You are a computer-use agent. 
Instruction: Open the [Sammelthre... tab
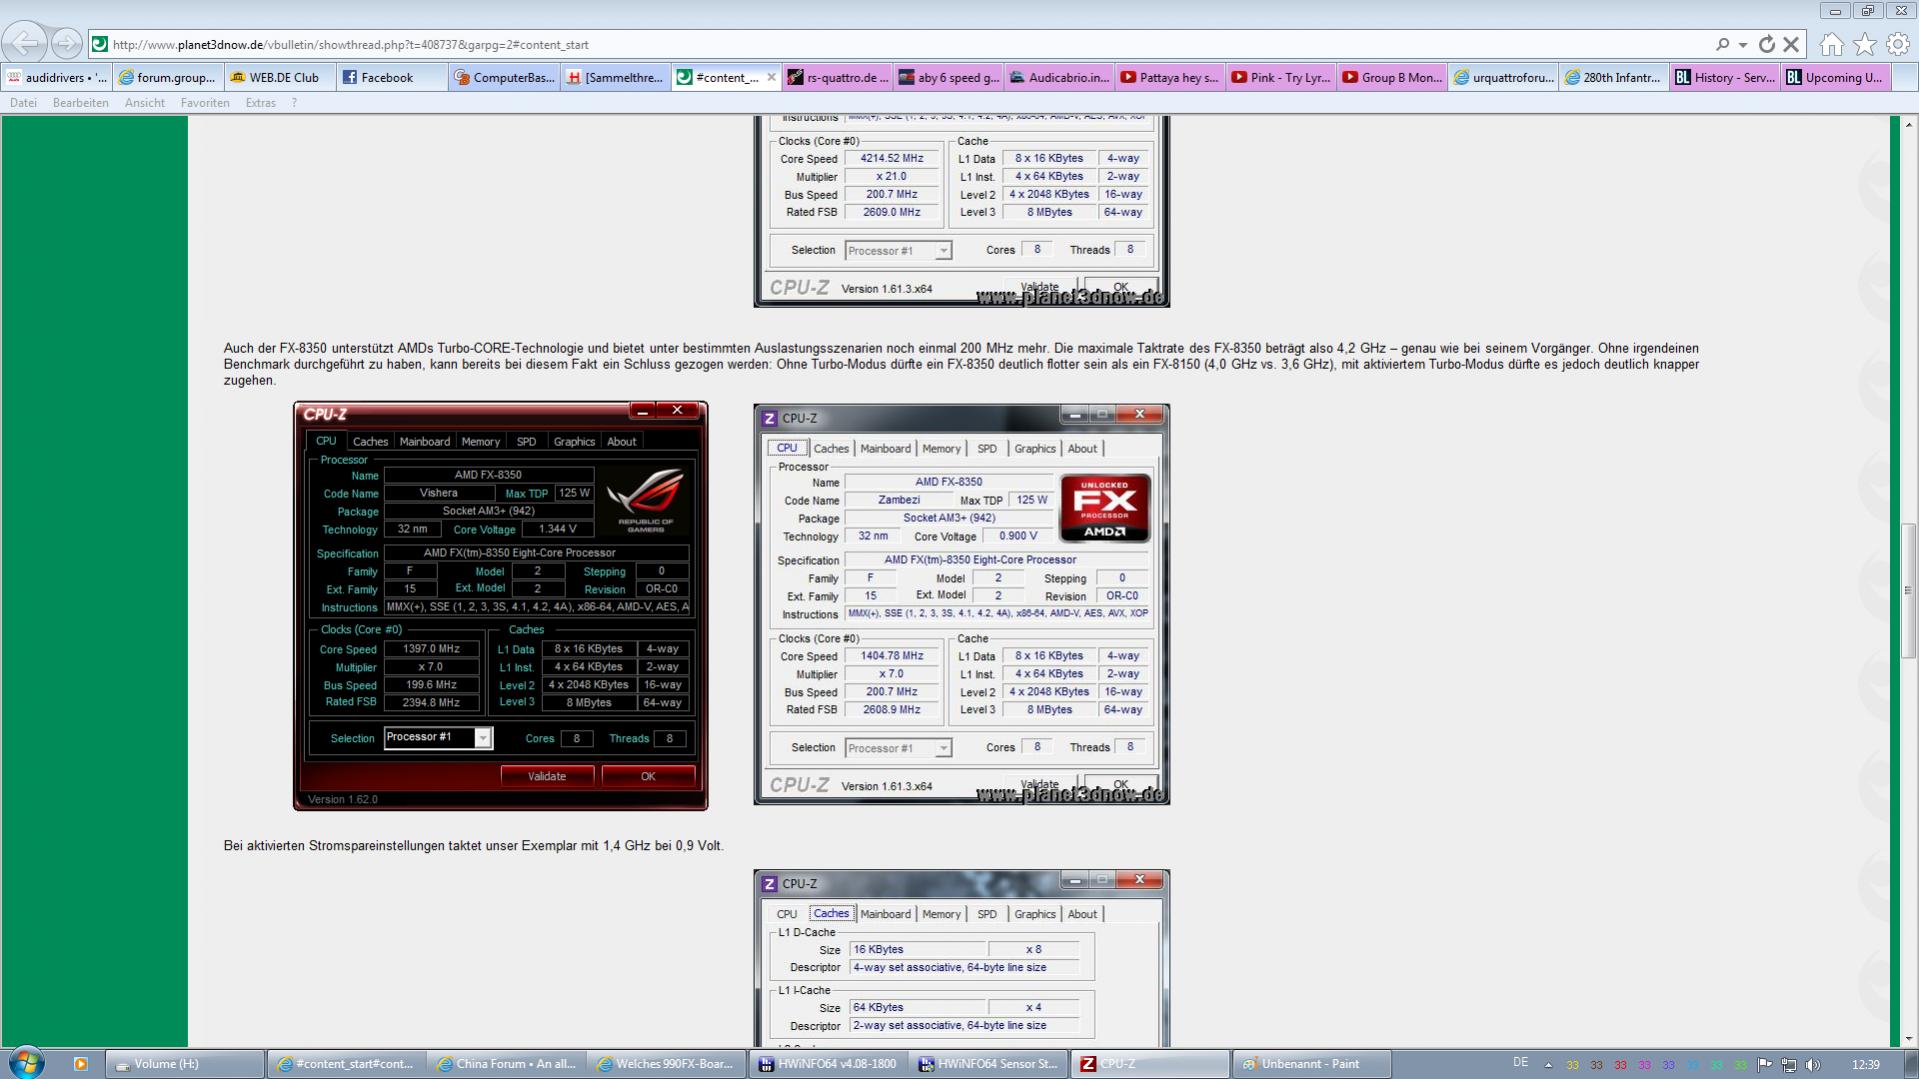coord(615,77)
